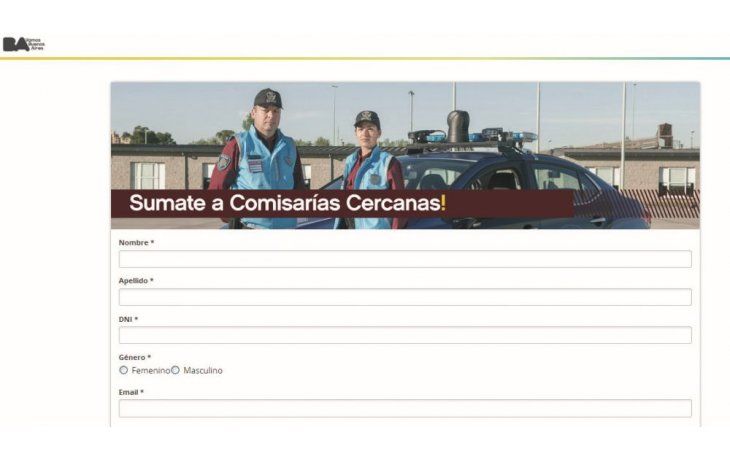Select the Femenino radio button

[x=123, y=370]
